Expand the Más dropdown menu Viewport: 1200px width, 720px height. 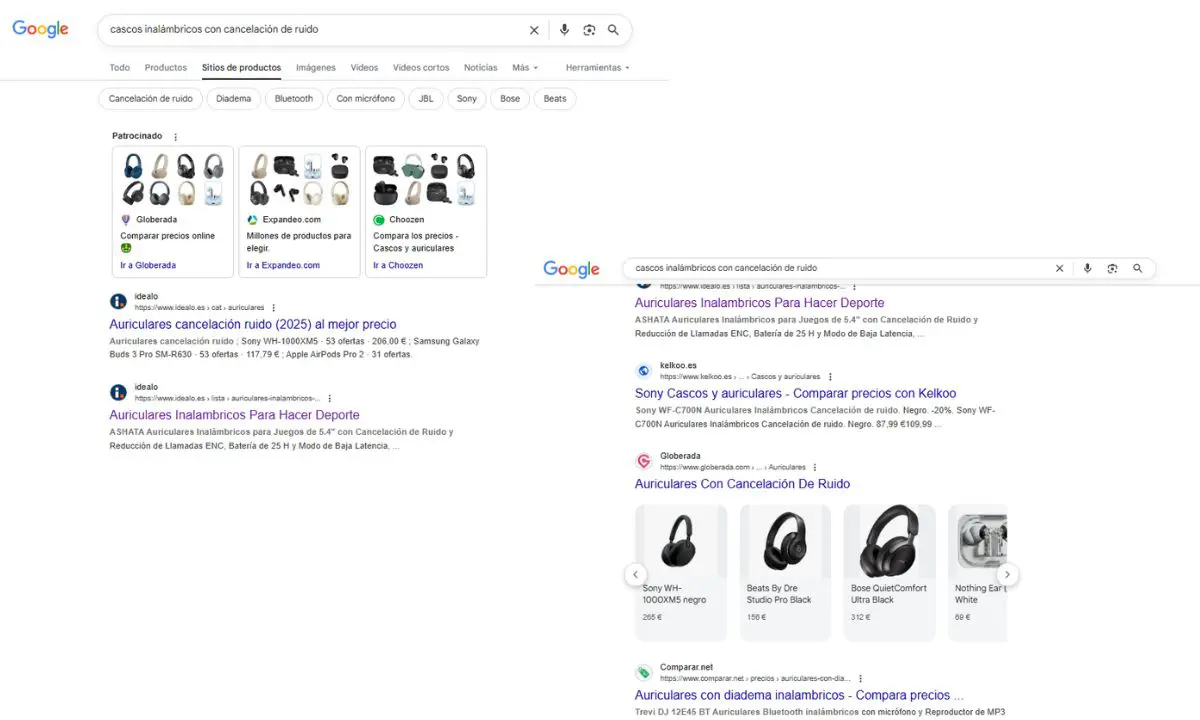(524, 68)
